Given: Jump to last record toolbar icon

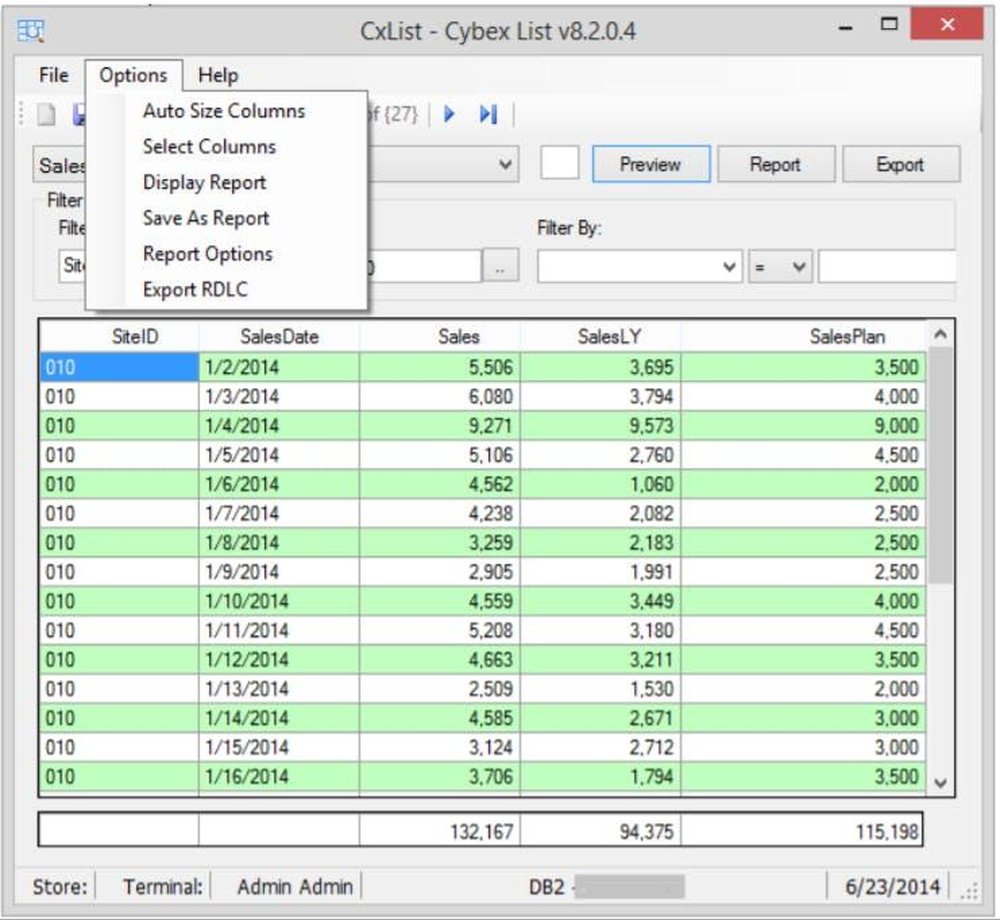Looking at the screenshot, I should (488, 114).
